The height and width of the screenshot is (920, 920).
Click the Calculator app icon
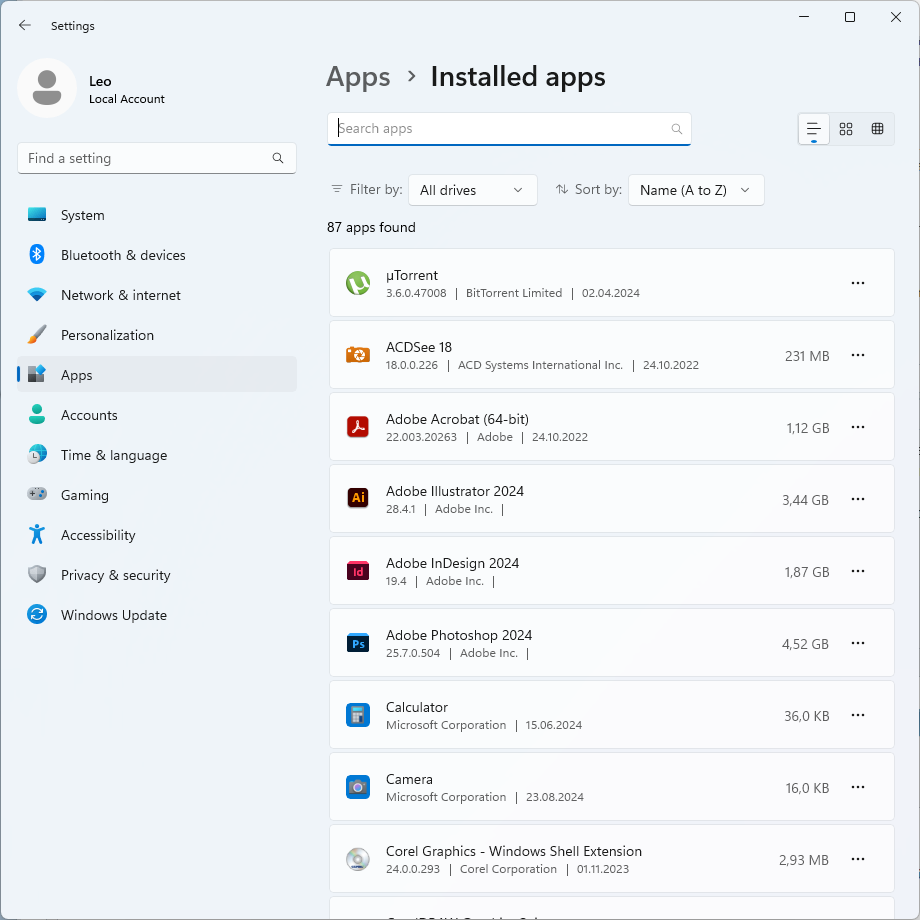(357, 715)
